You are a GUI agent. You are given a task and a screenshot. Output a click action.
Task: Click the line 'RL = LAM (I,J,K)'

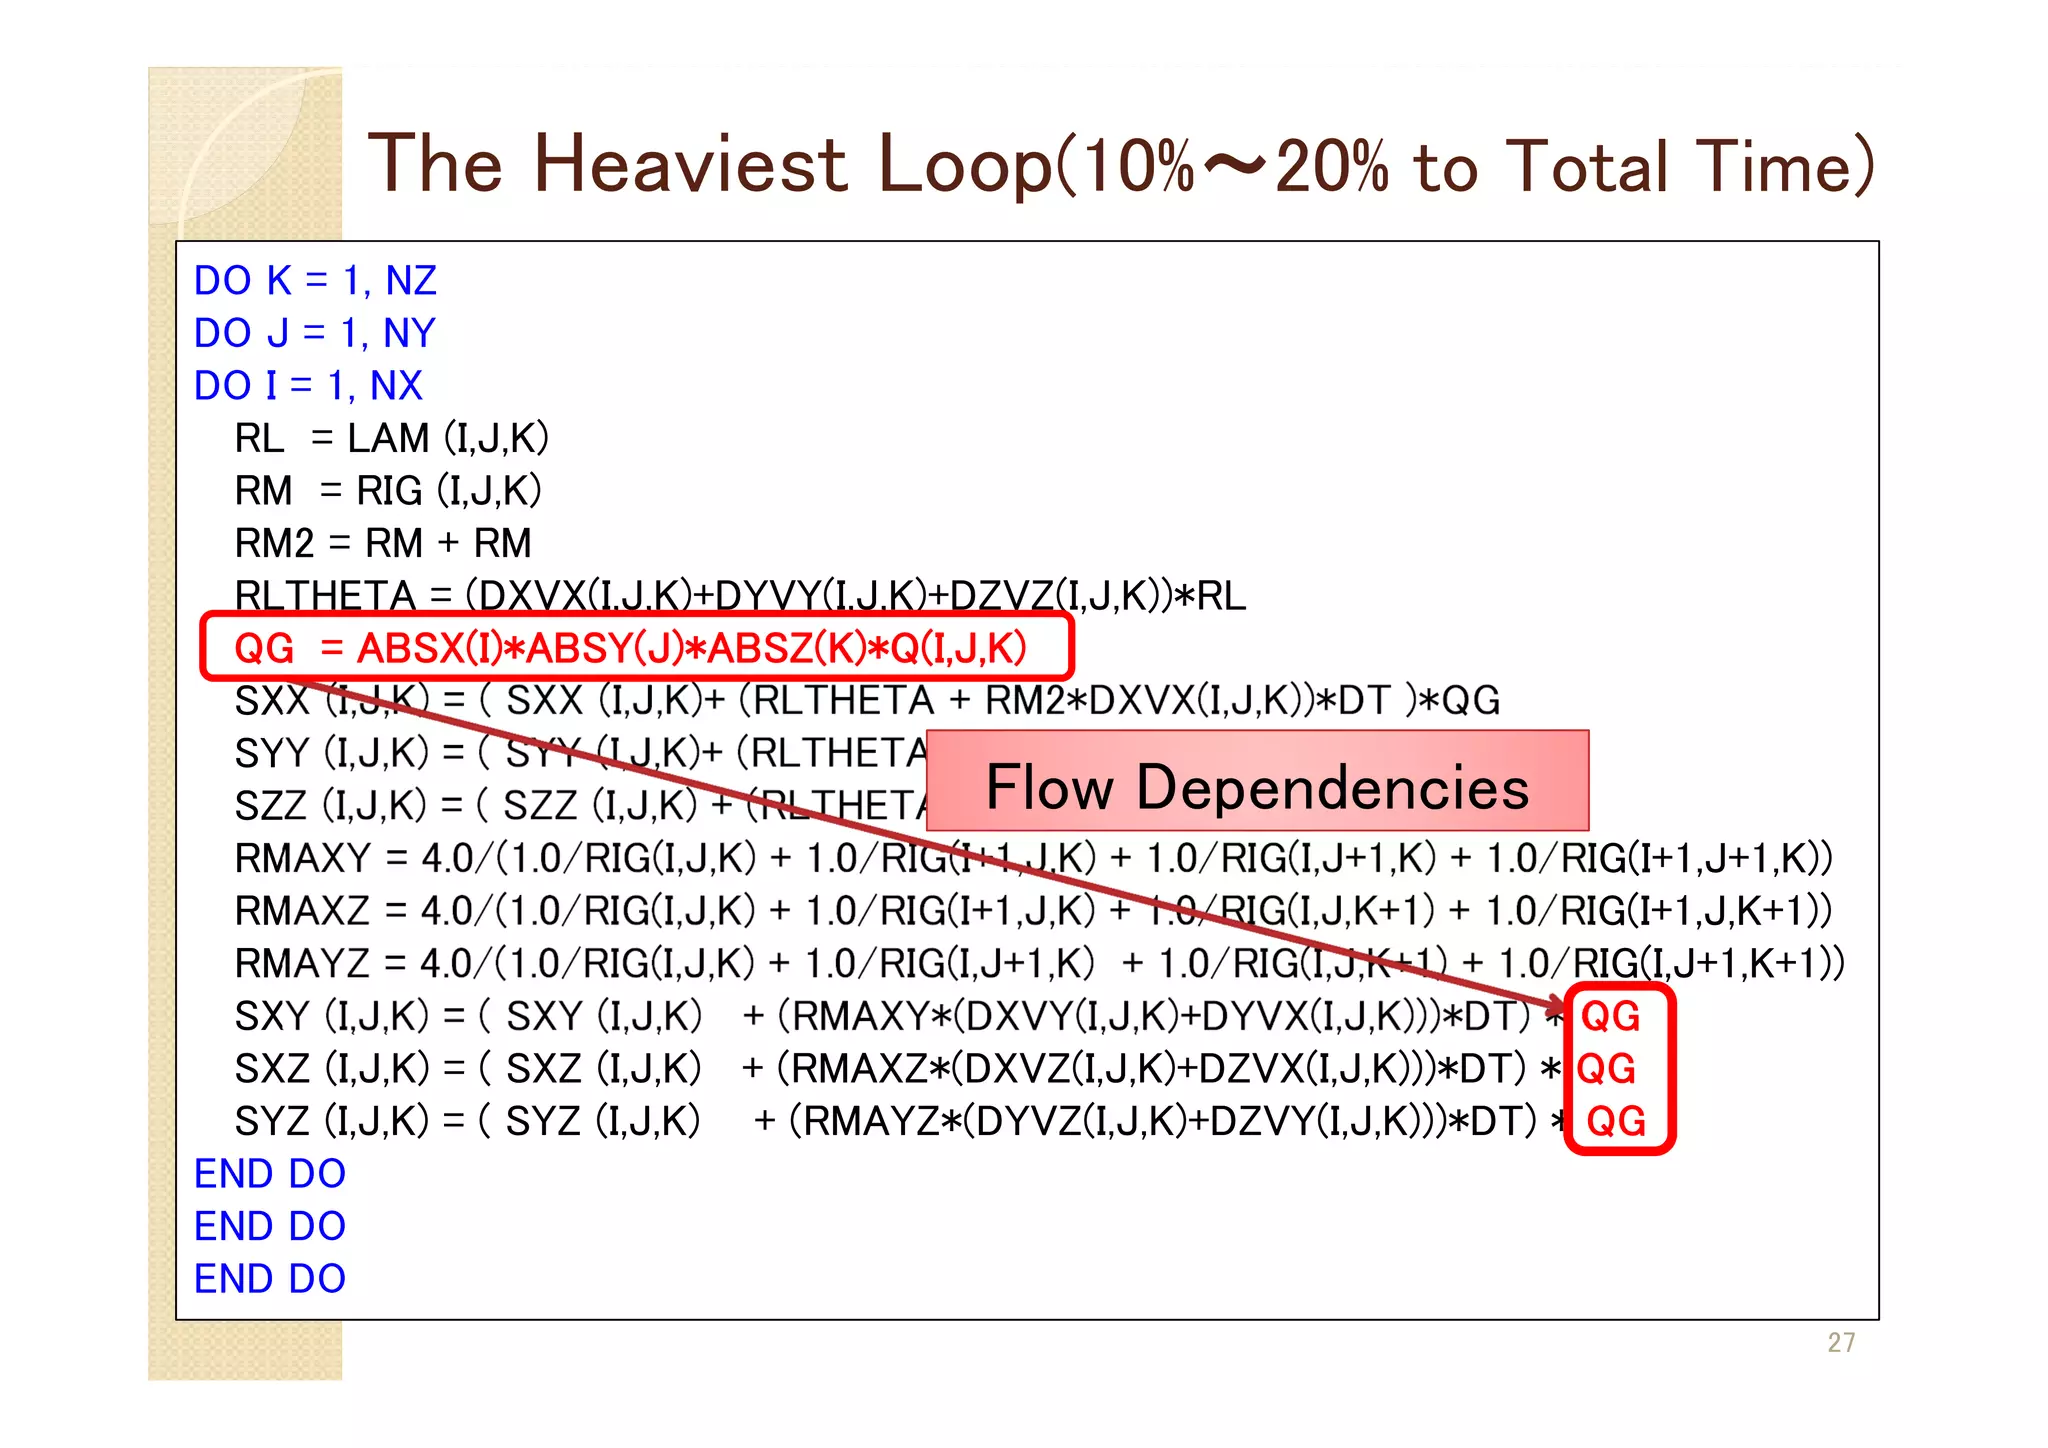tap(392, 438)
